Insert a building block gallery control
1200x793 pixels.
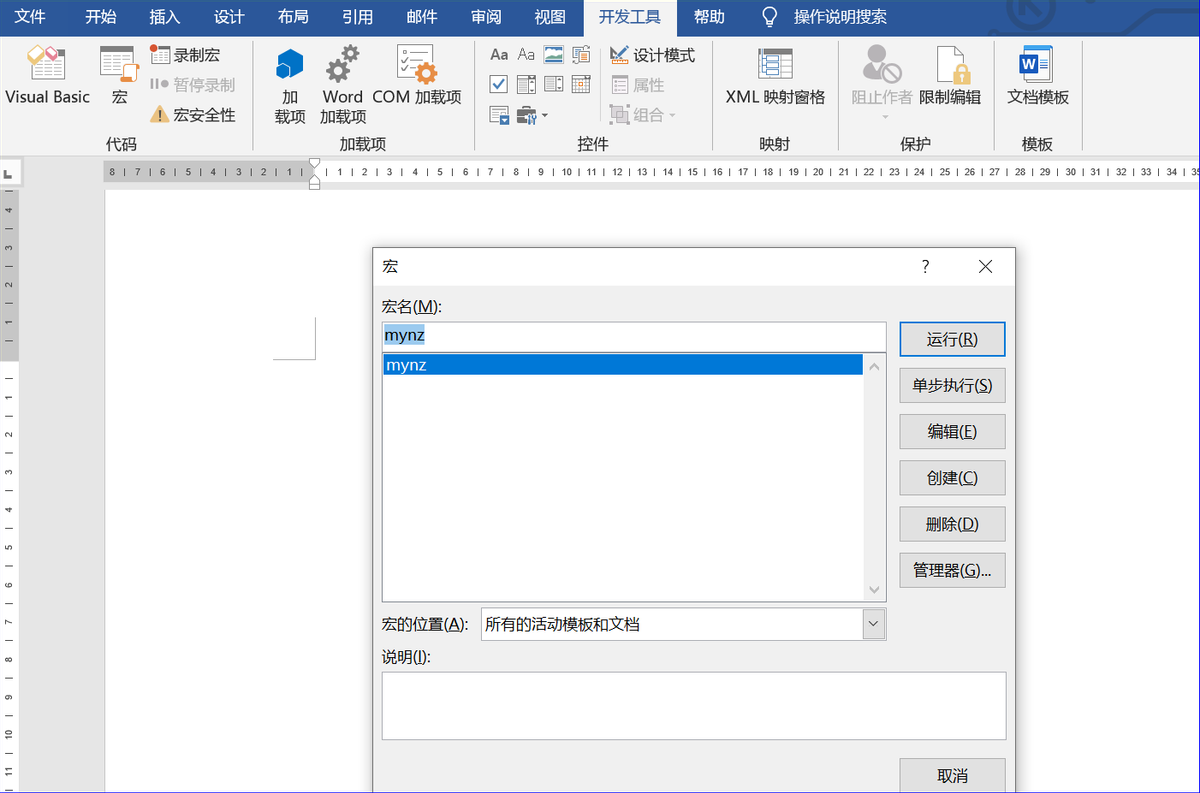[x=580, y=55]
